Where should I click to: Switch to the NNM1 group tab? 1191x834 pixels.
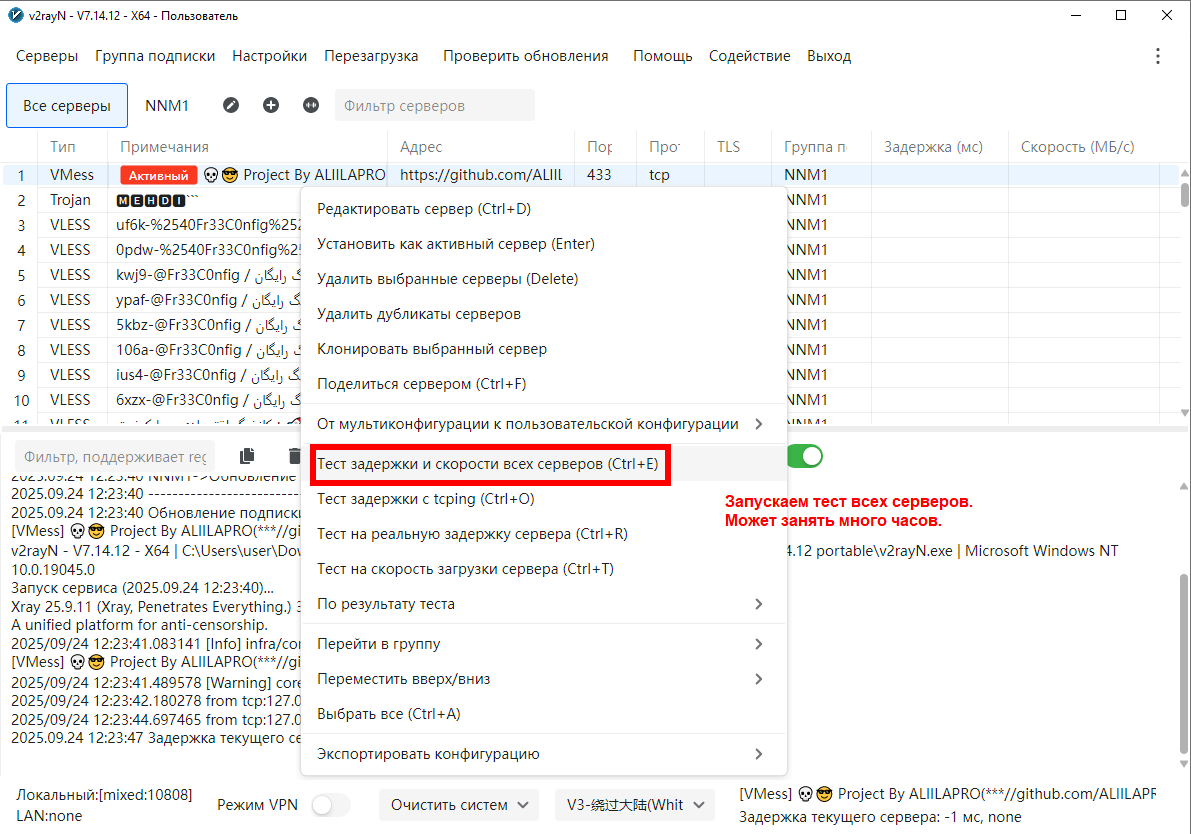point(167,105)
